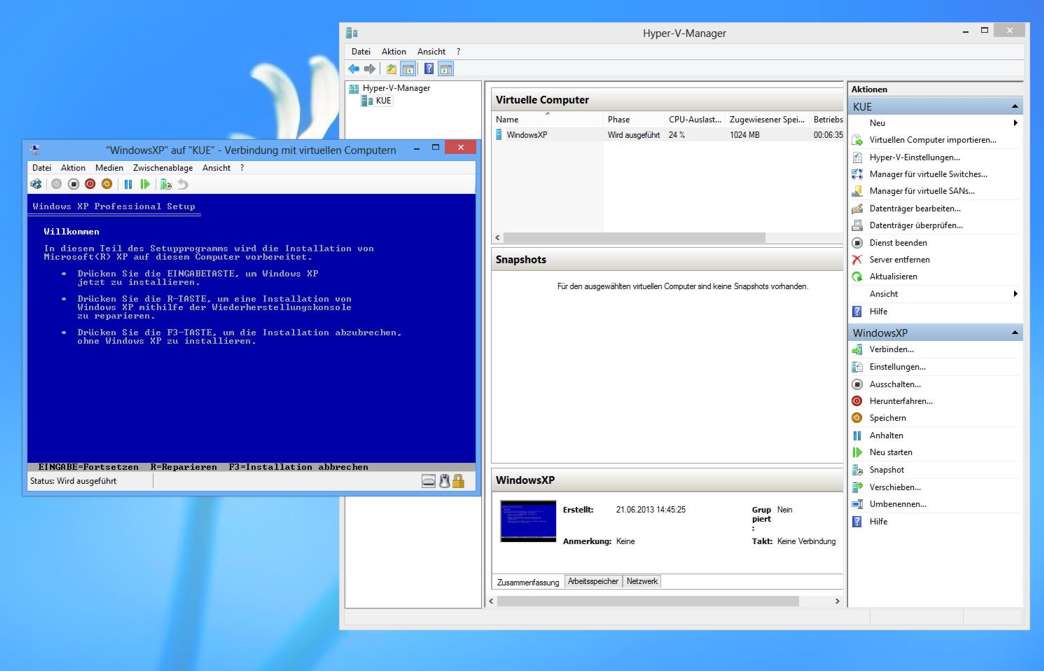Click Umbenennen... action
Image resolution: width=1044 pixels, height=671 pixels.
(898, 504)
